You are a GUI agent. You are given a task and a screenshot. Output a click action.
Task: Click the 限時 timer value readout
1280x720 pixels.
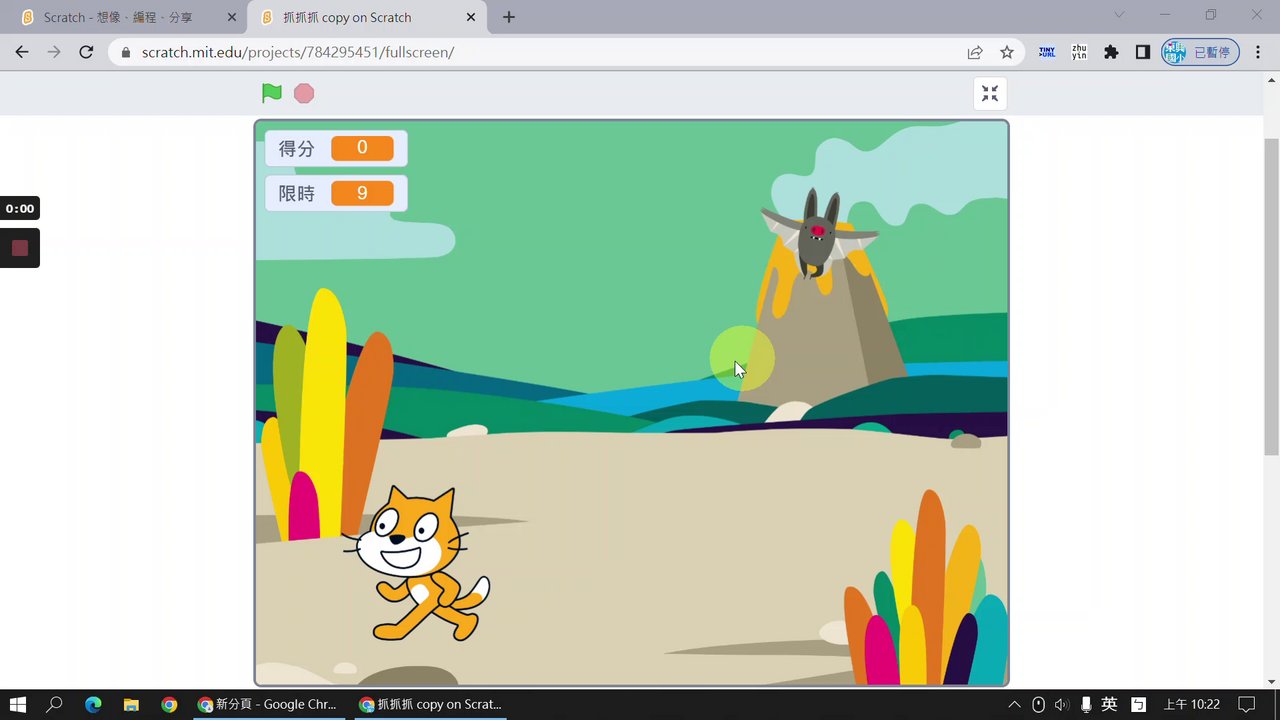pos(362,193)
